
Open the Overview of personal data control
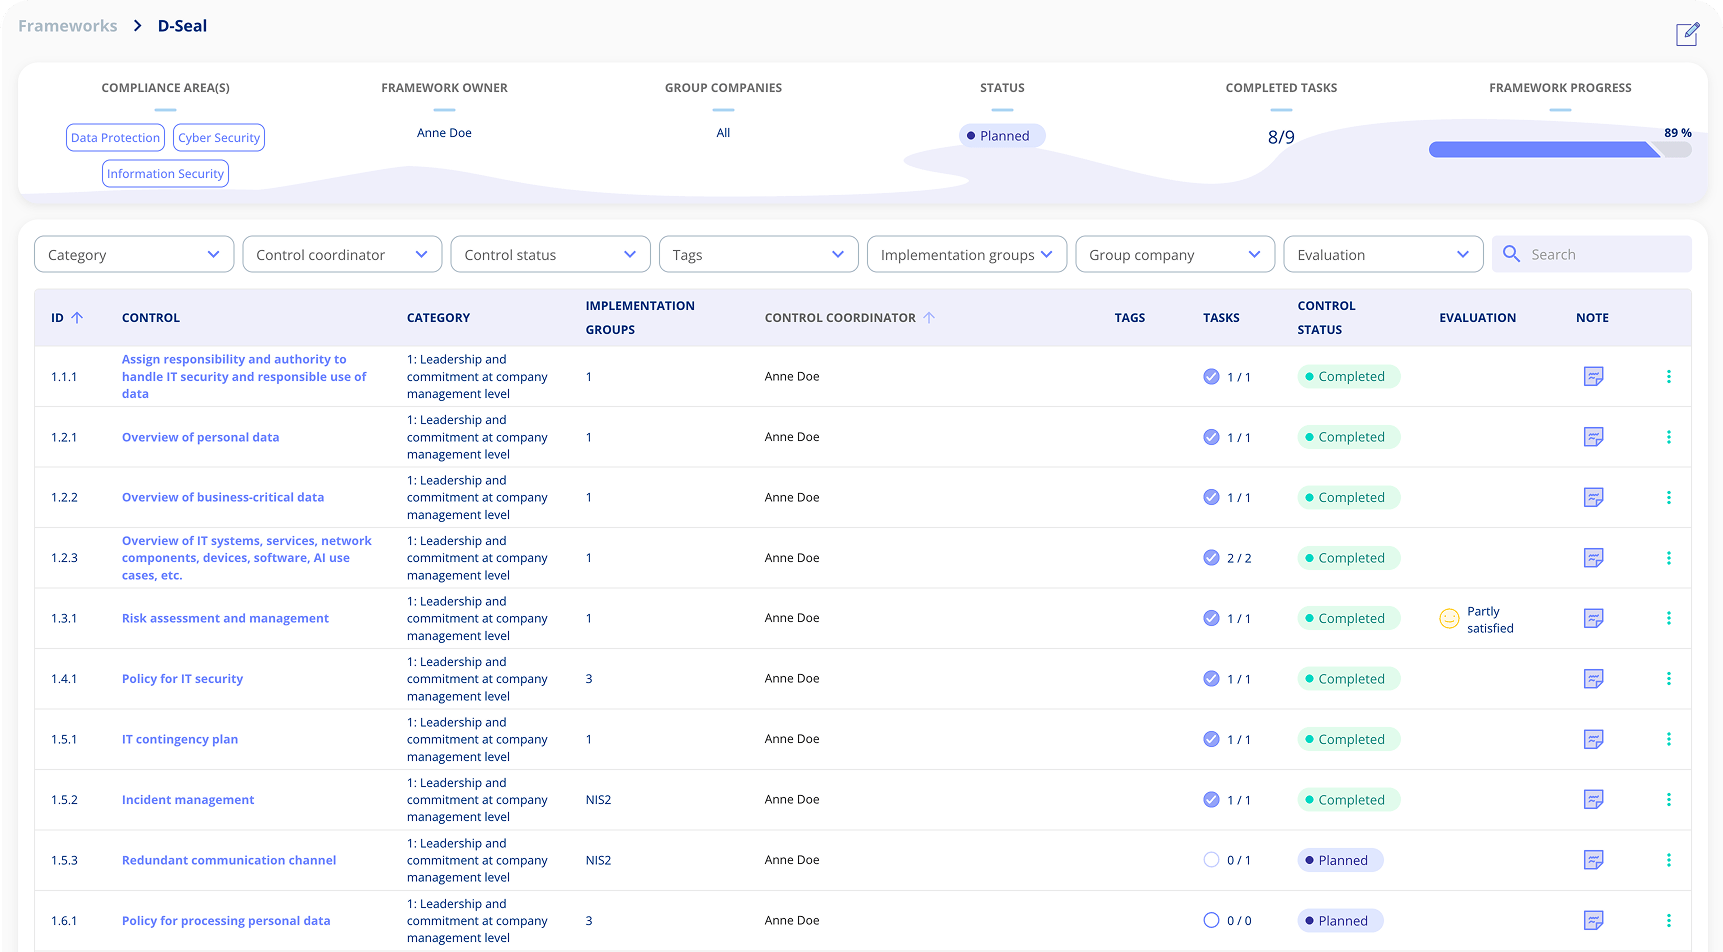[x=200, y=437]
